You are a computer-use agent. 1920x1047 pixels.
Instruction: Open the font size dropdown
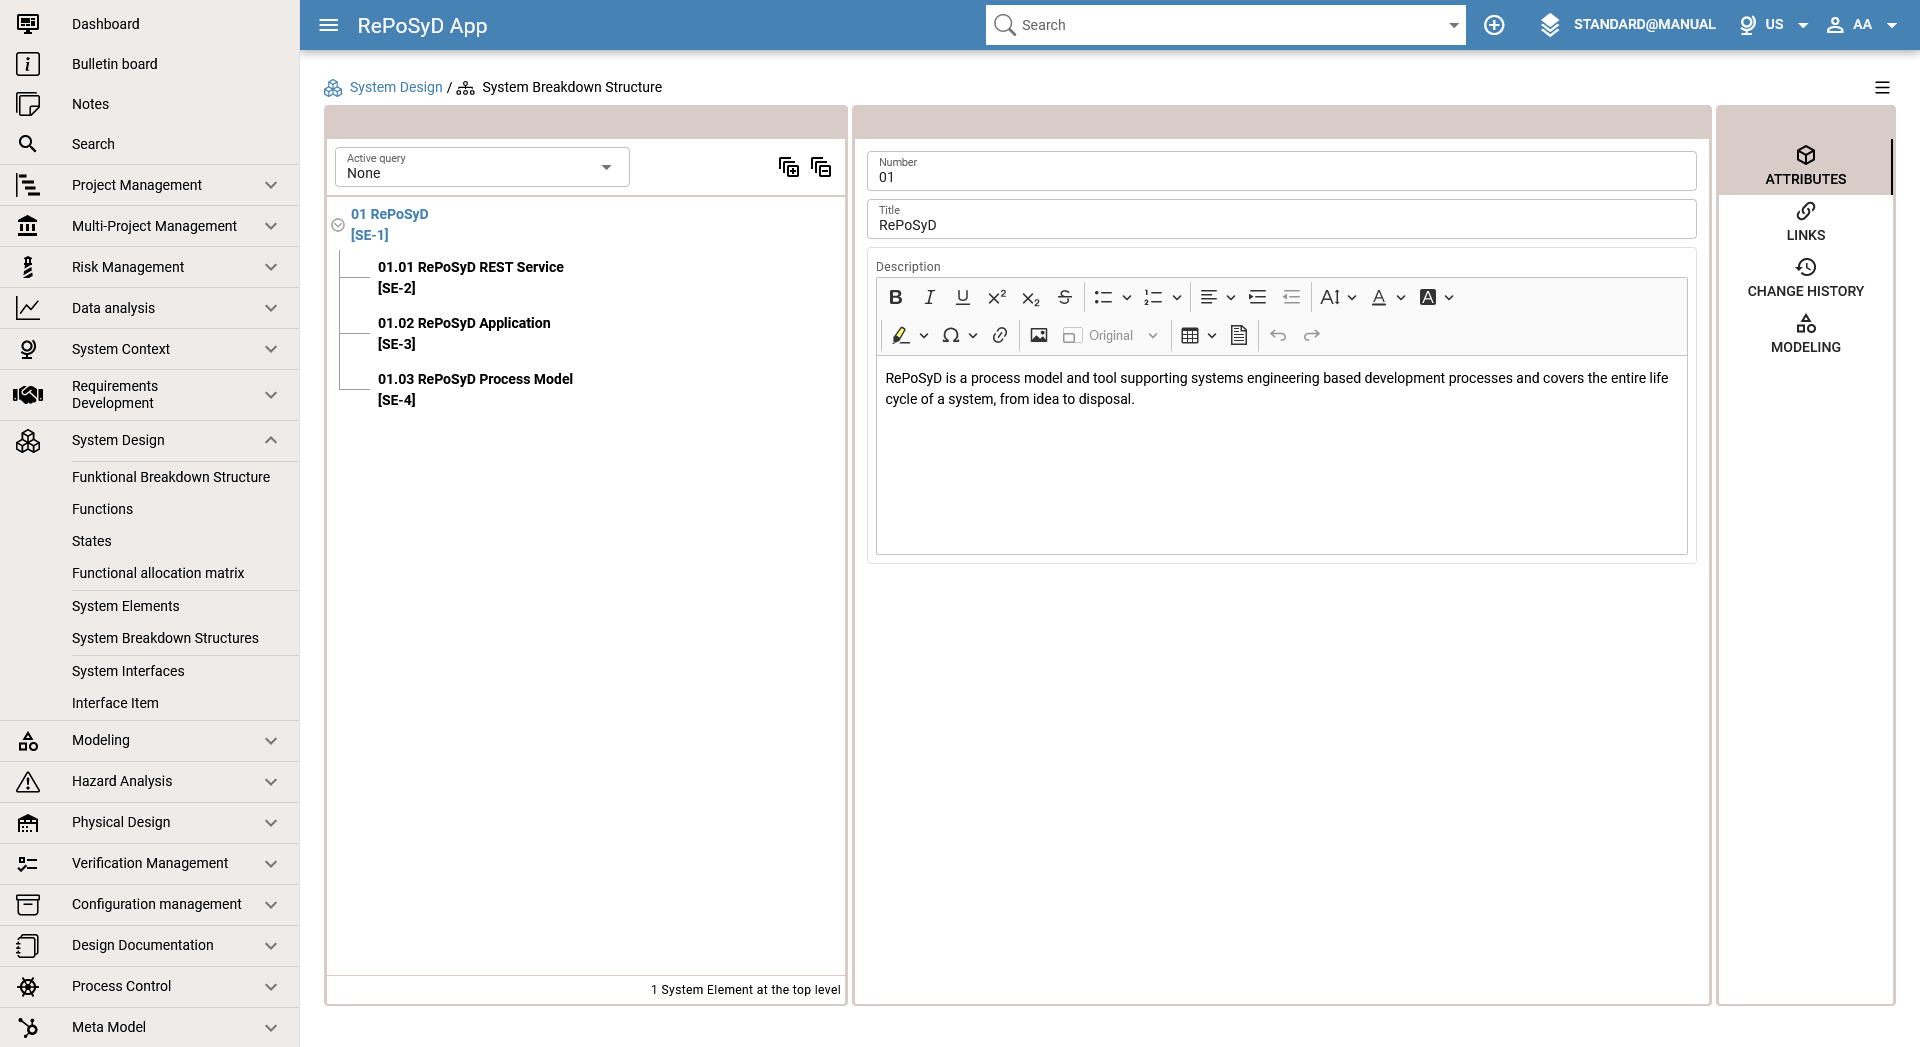tap(1338, 297)
